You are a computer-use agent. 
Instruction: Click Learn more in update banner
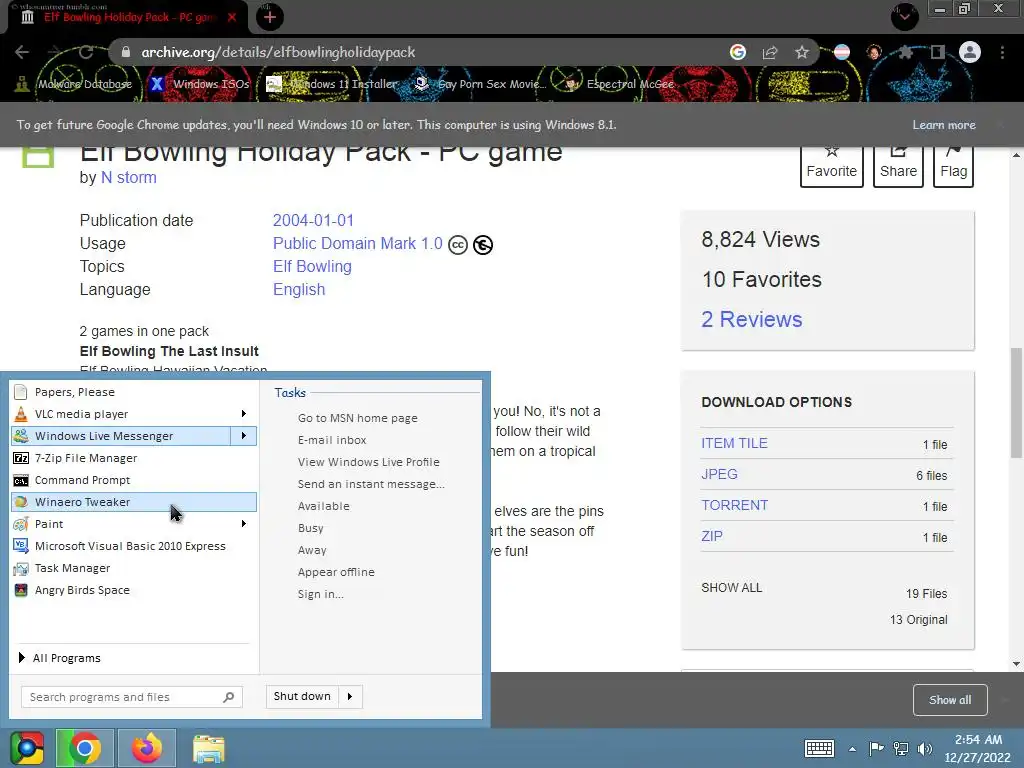[x=944, y=125]
